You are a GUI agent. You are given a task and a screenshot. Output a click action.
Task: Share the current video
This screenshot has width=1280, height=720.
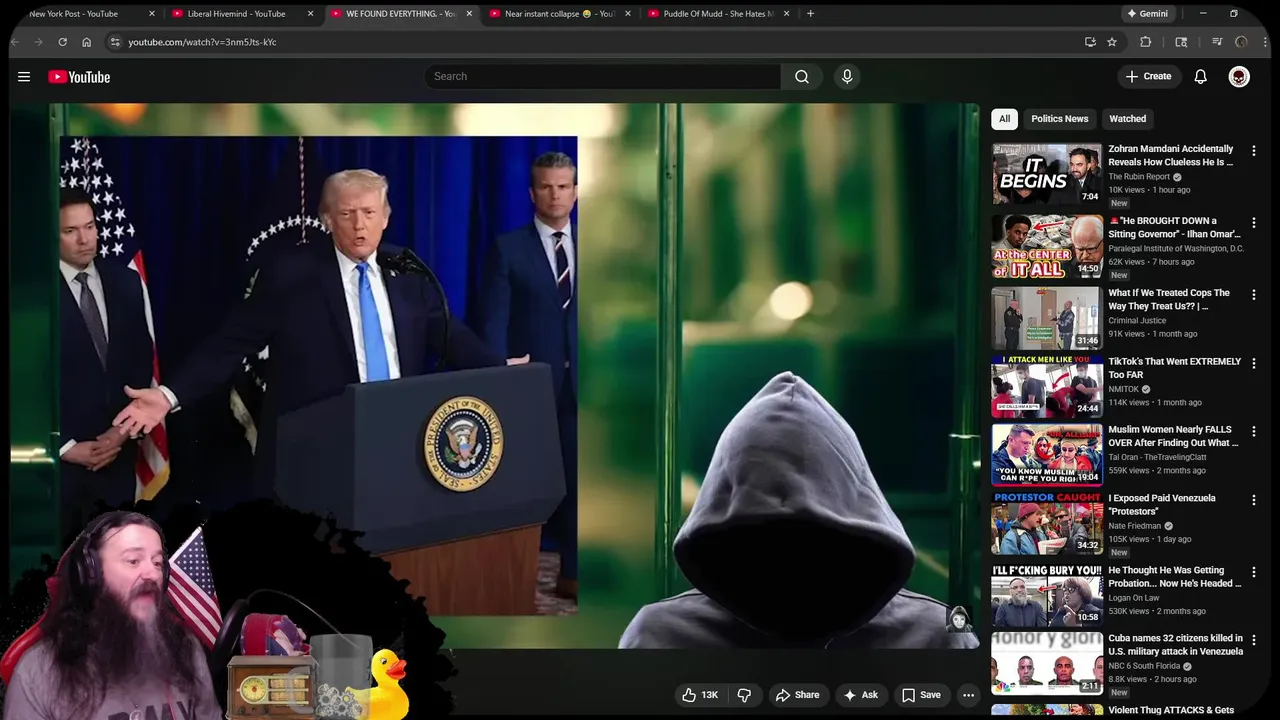coord(798,695)
